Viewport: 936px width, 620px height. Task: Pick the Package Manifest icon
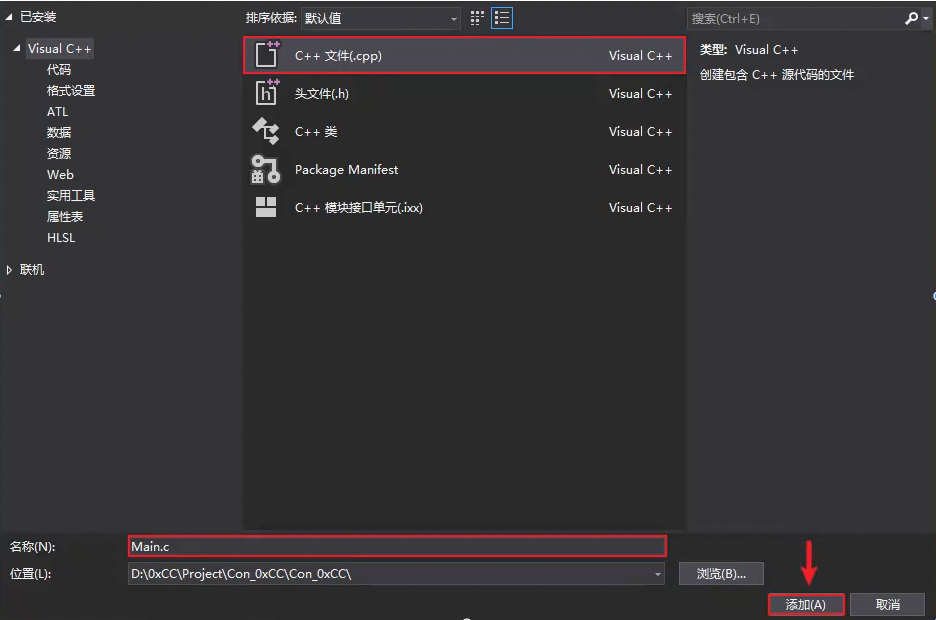tap(265, 169)
